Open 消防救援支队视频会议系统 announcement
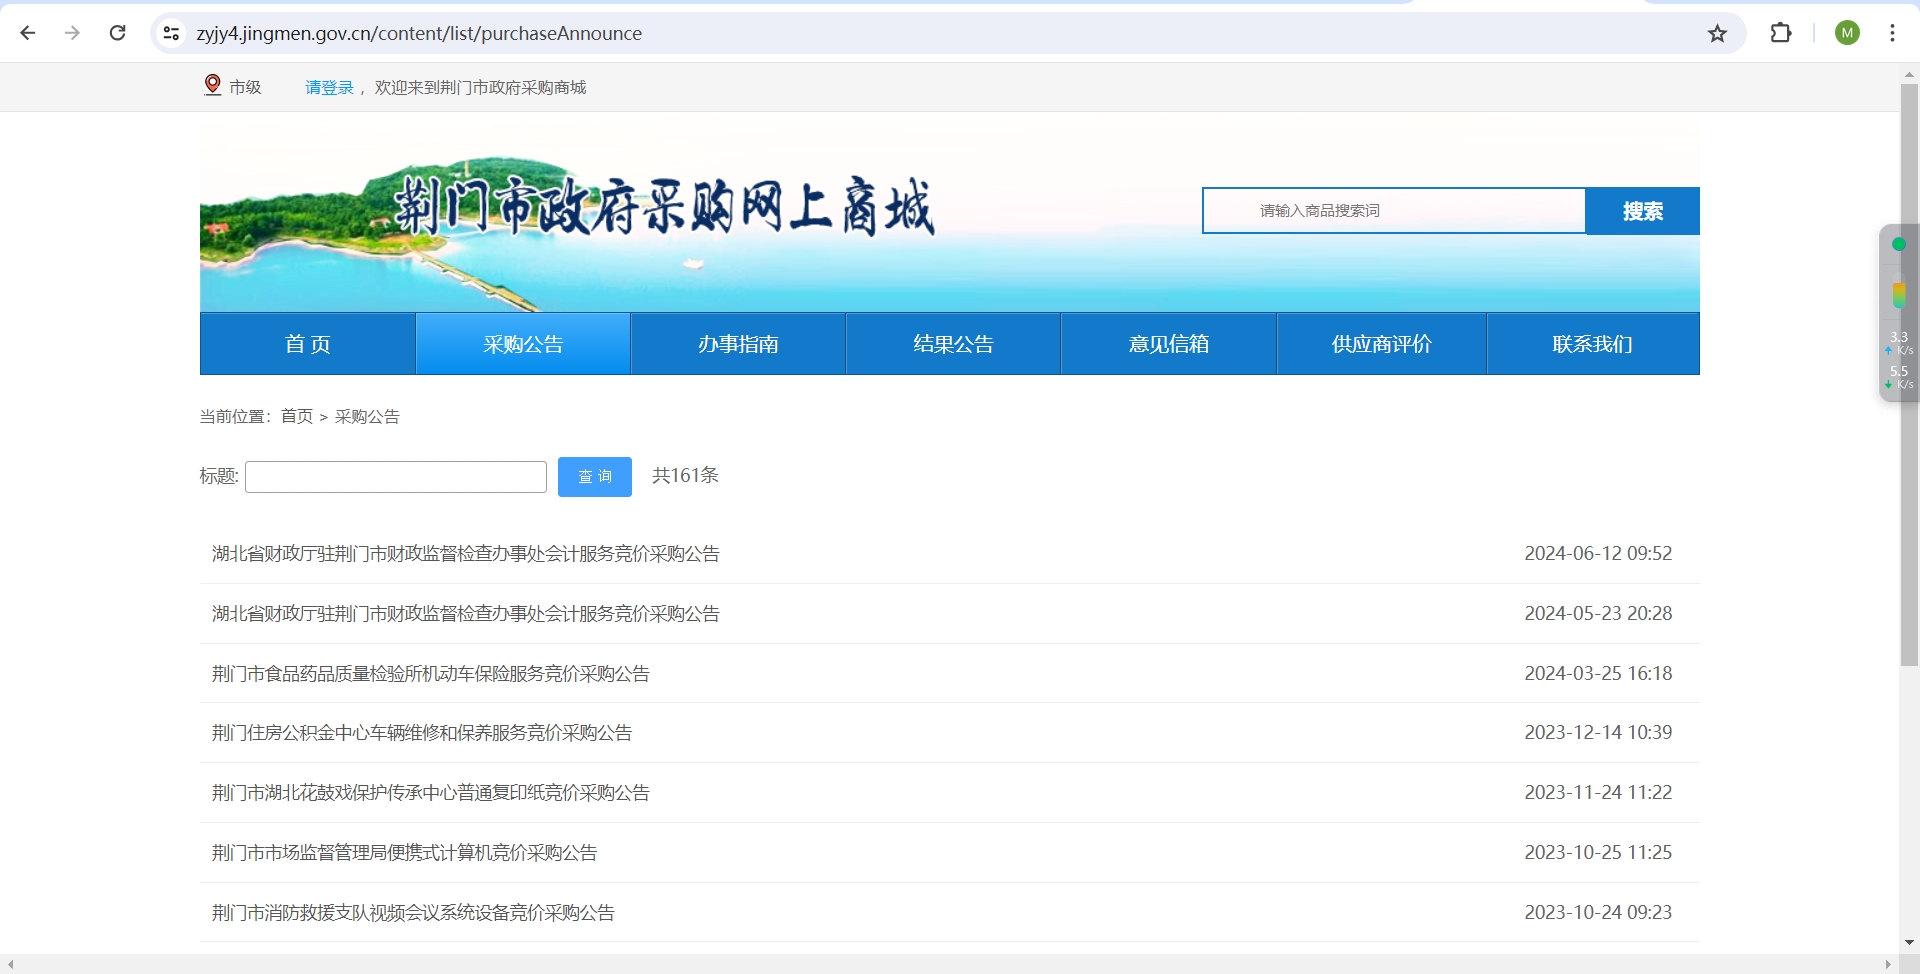 click(x=413, y=913)
